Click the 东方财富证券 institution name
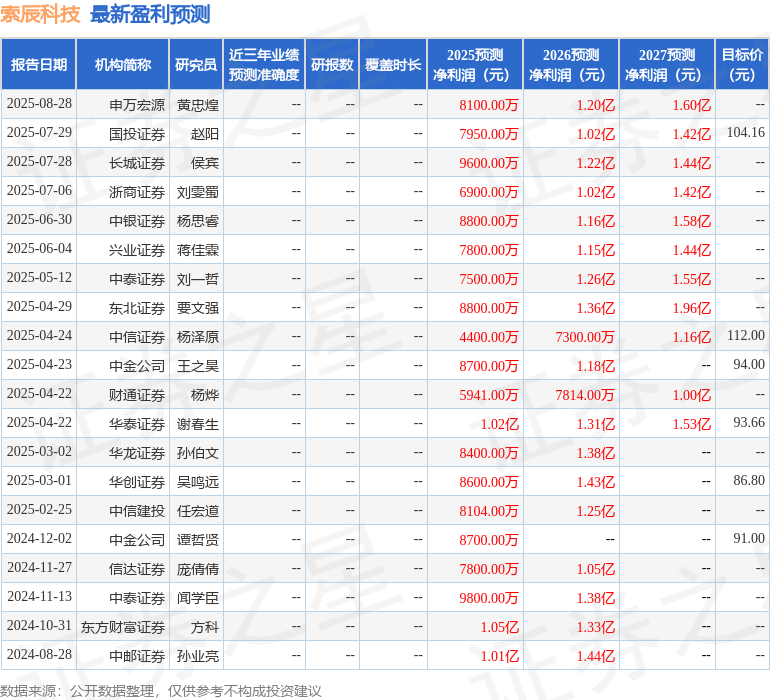This screenshot has width=770, height=700. pos(123,627)
